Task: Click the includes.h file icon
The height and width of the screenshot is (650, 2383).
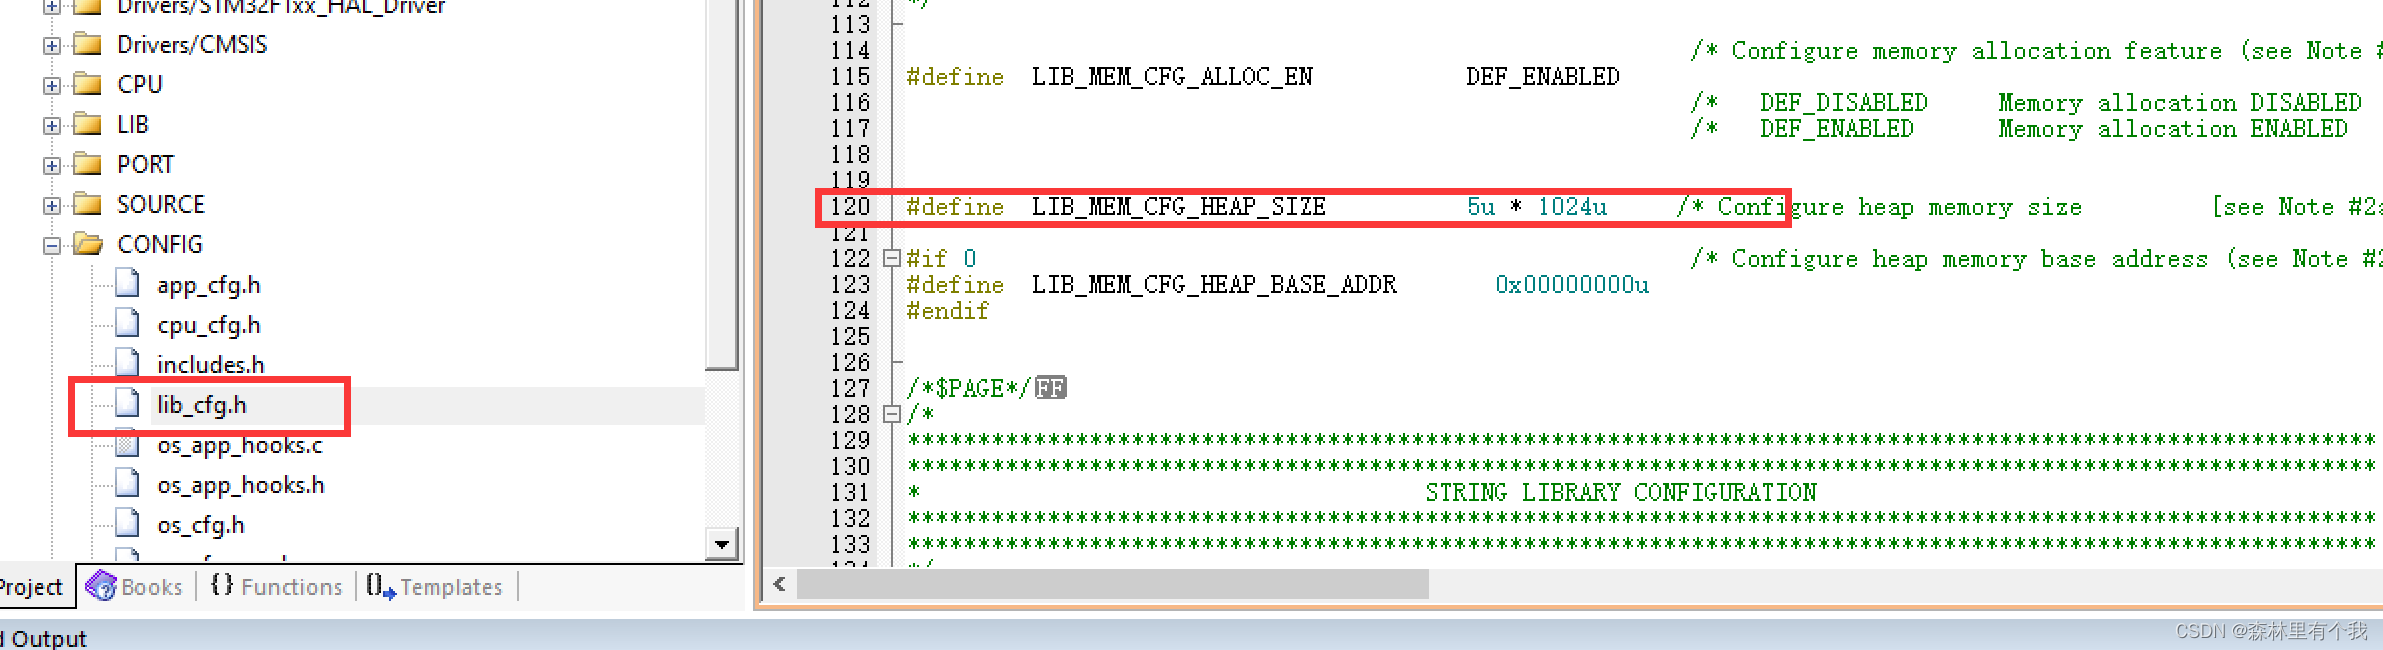Action: (127, 363)
